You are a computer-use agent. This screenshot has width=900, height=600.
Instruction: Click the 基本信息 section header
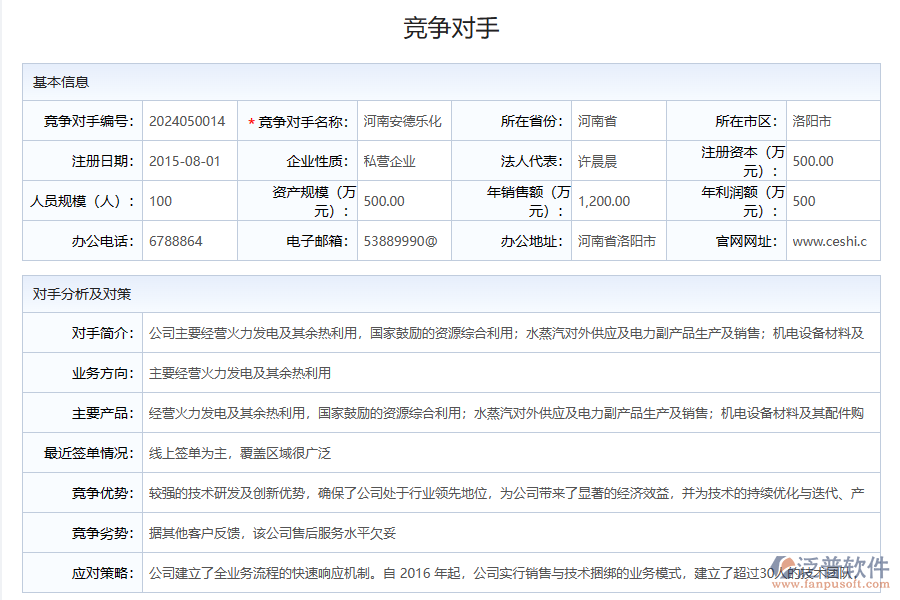pos(60,82)
